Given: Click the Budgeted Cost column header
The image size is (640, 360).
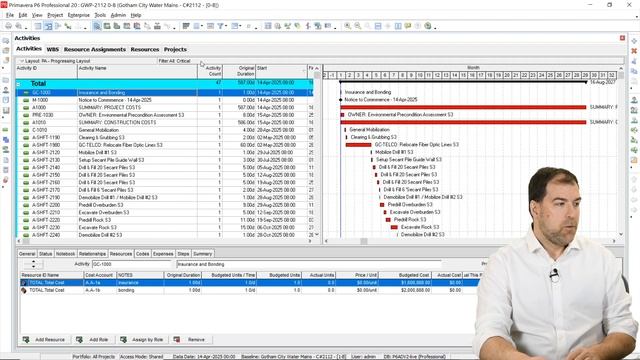Looking at the screenshot, I should click(405, 275).
